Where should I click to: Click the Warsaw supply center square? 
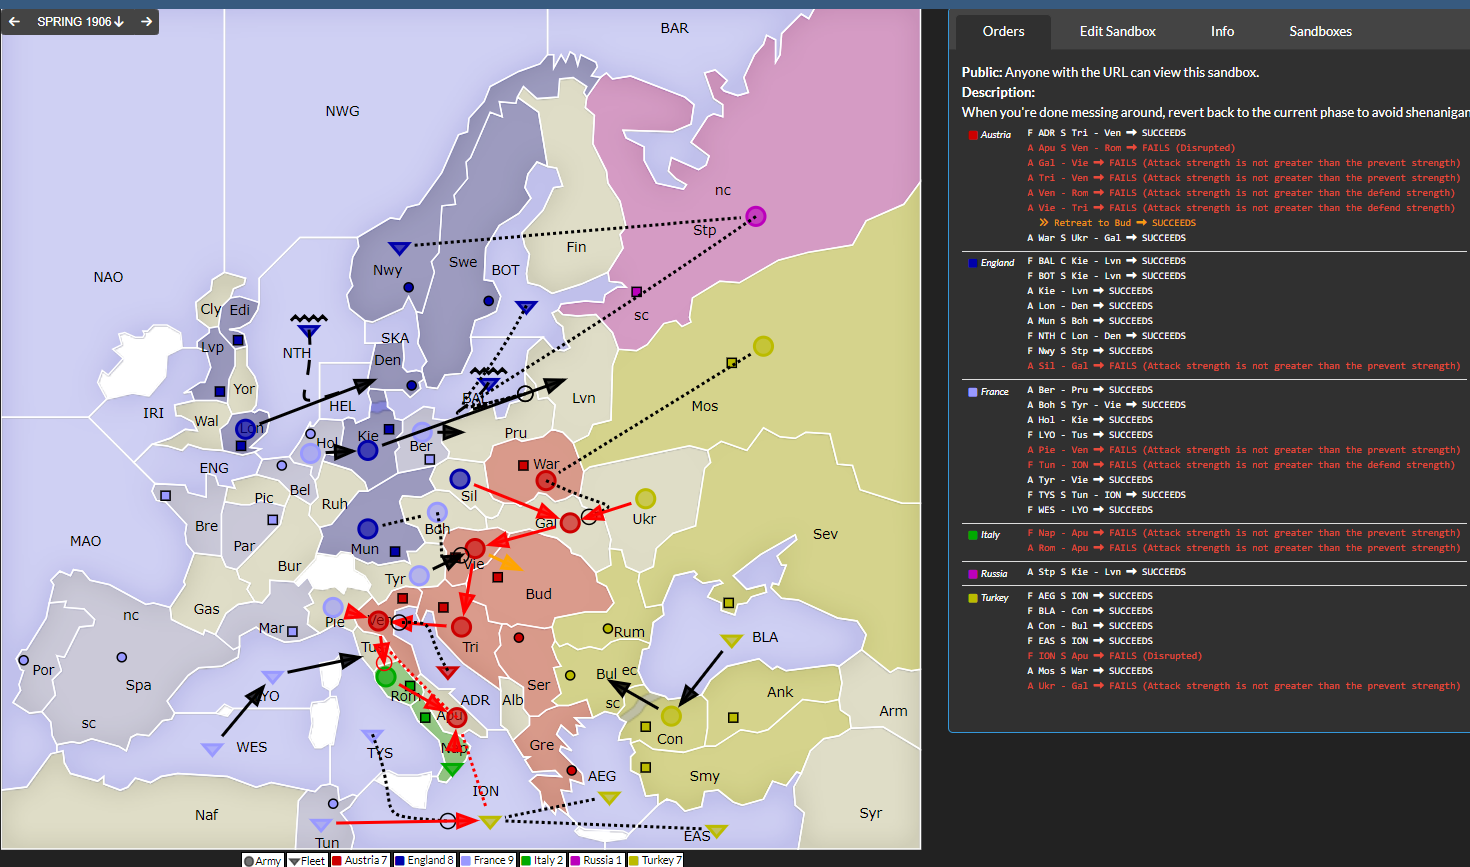click(523, 465)
